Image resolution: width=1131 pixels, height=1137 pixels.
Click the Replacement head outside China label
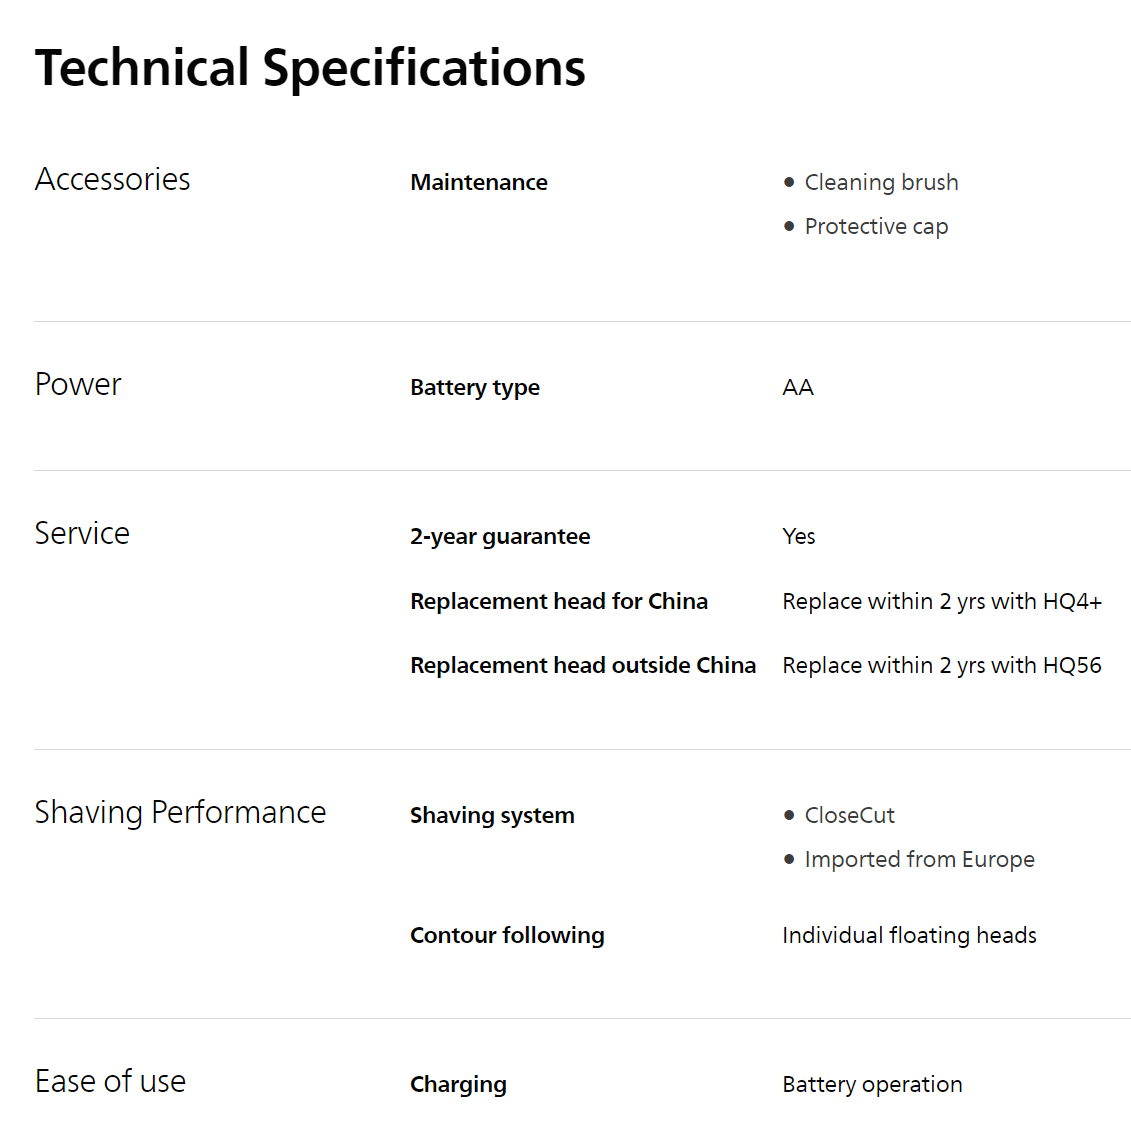click(583, 665)
